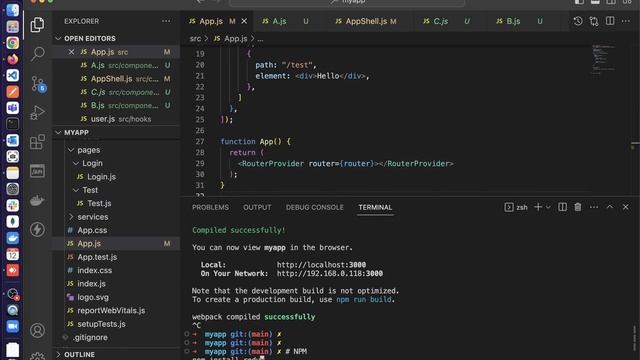Open terminal panel more actions ellipsis
This screenshot has height=360, width=640.
point(594,207)
